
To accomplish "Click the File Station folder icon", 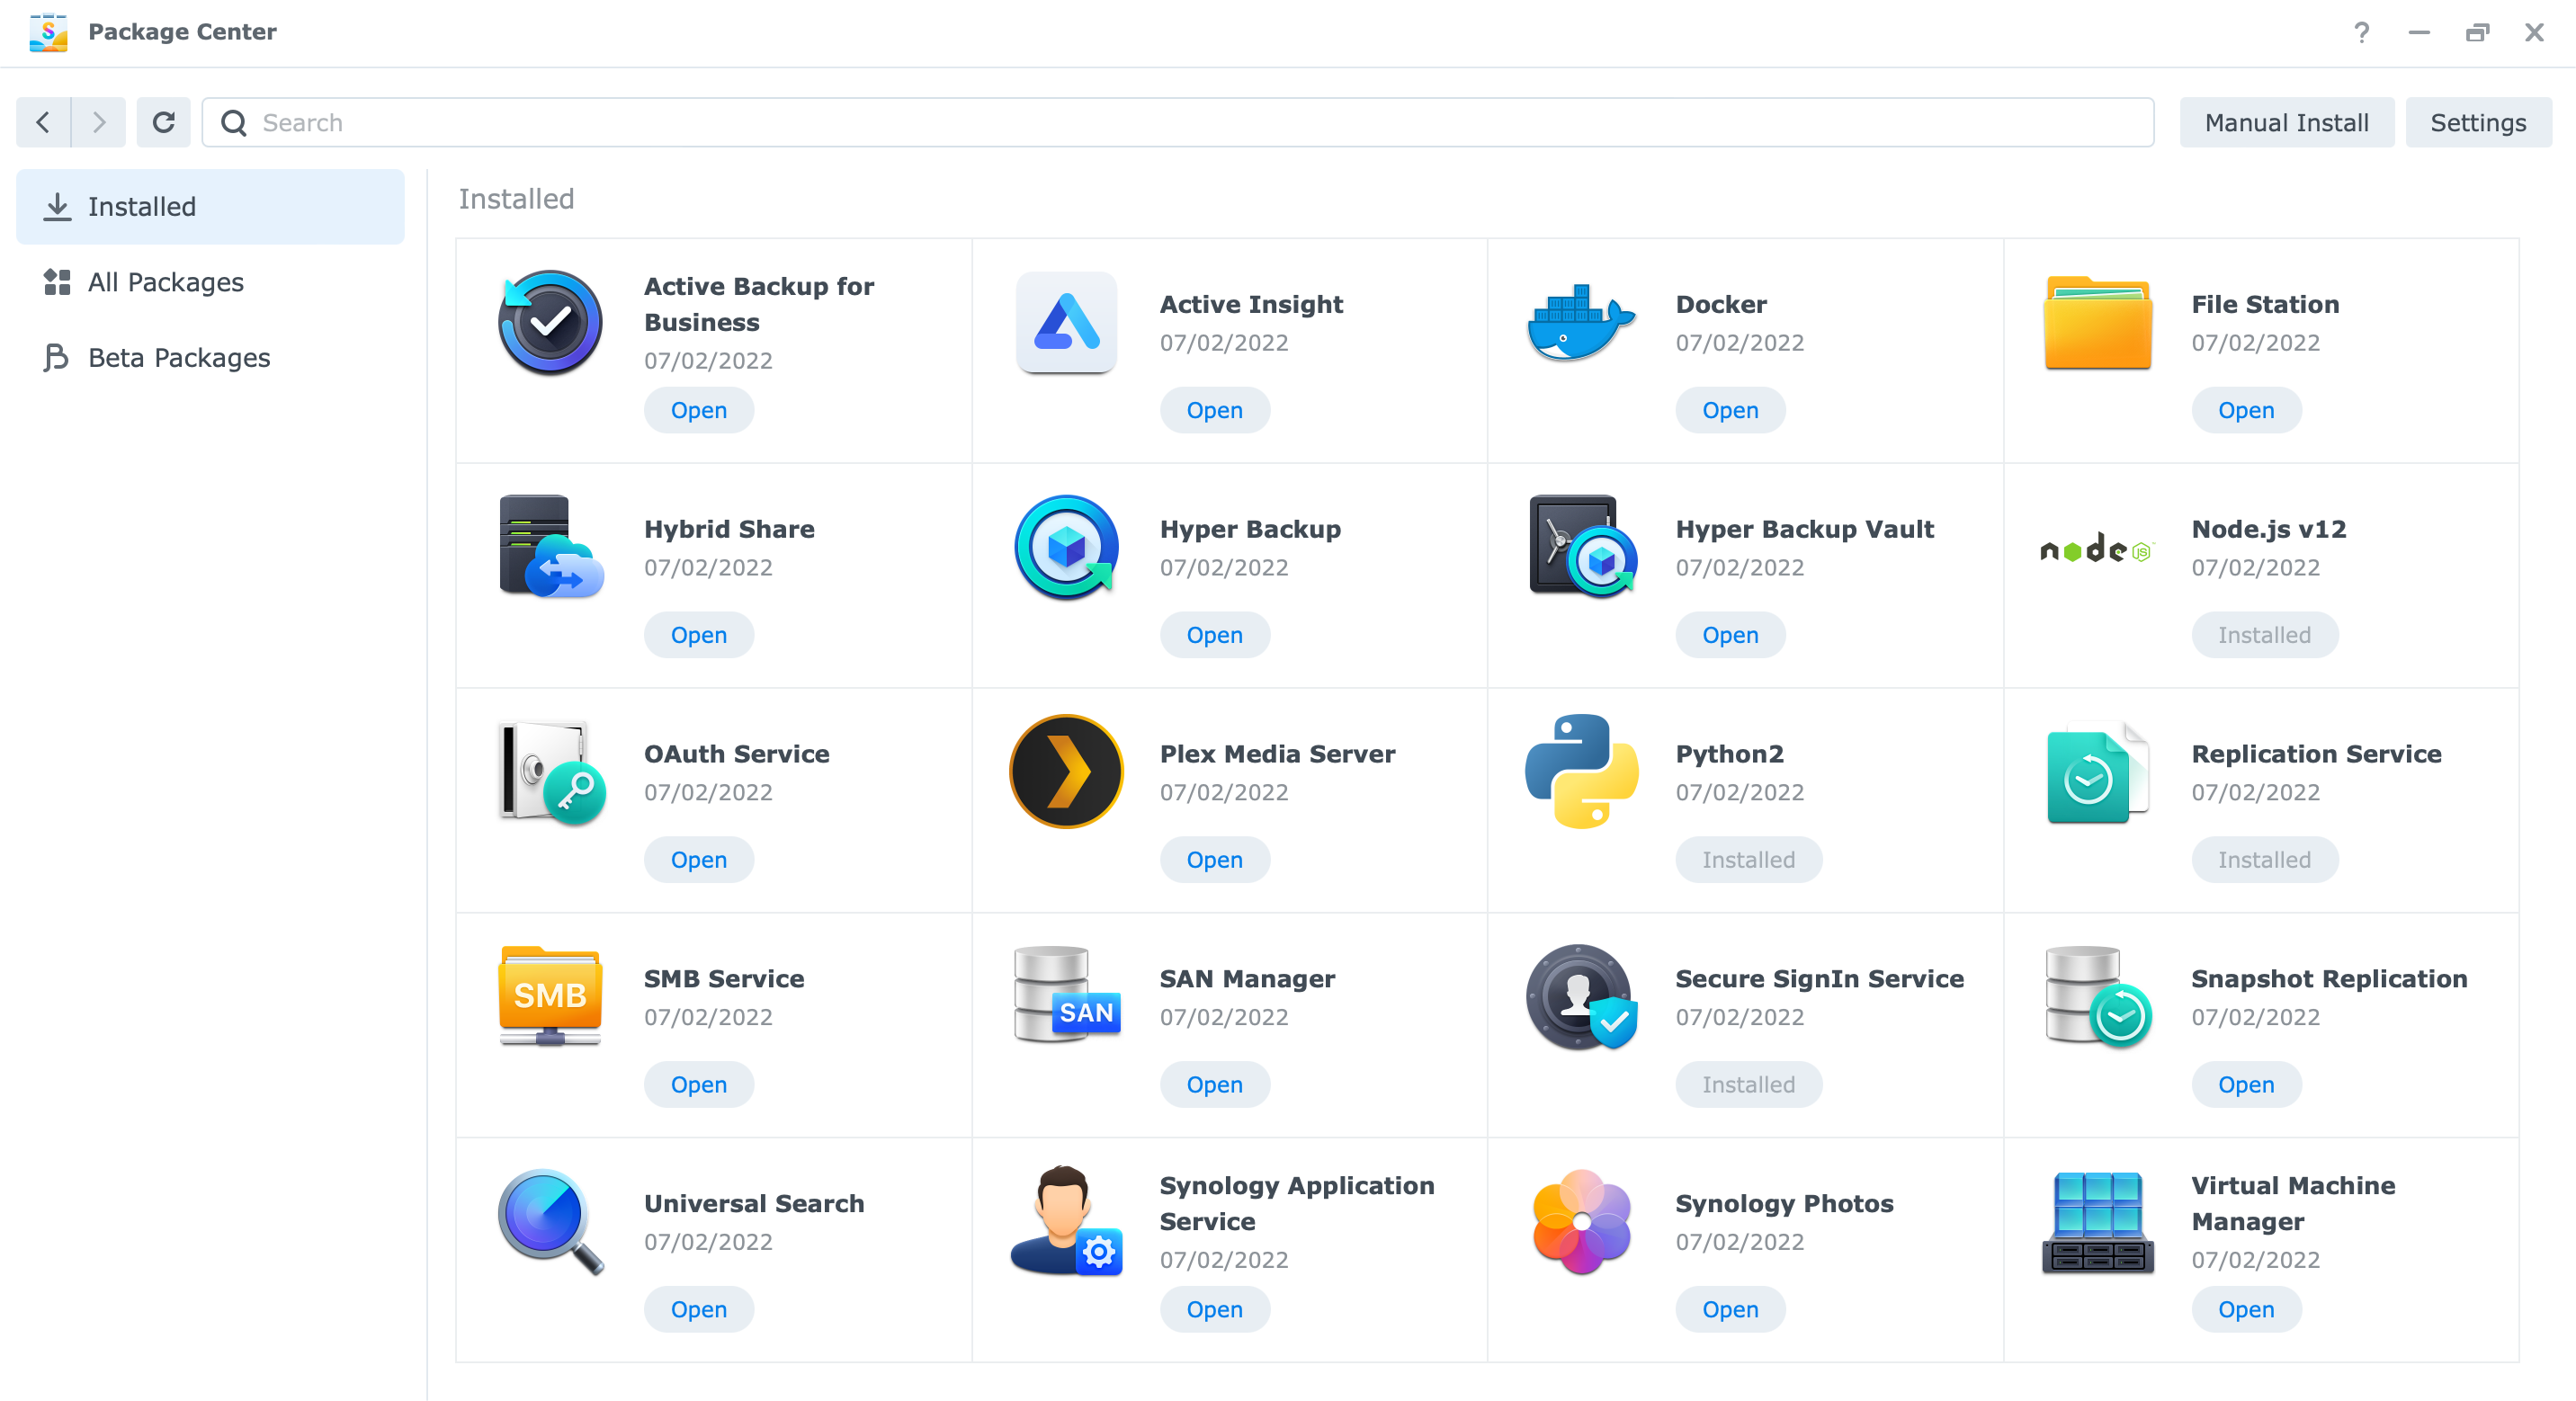I will (2097, 322).
